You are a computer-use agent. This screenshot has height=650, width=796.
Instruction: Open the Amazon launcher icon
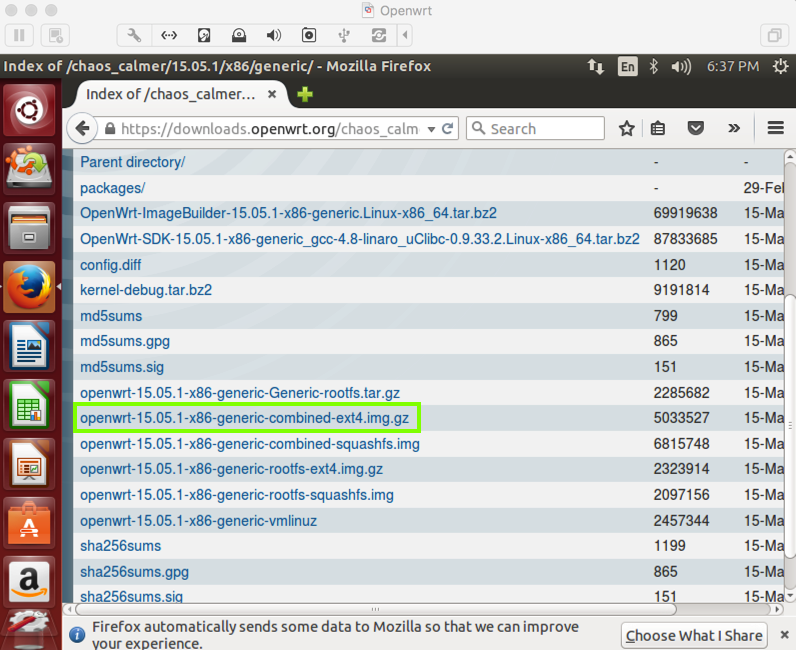coord(29,581)
